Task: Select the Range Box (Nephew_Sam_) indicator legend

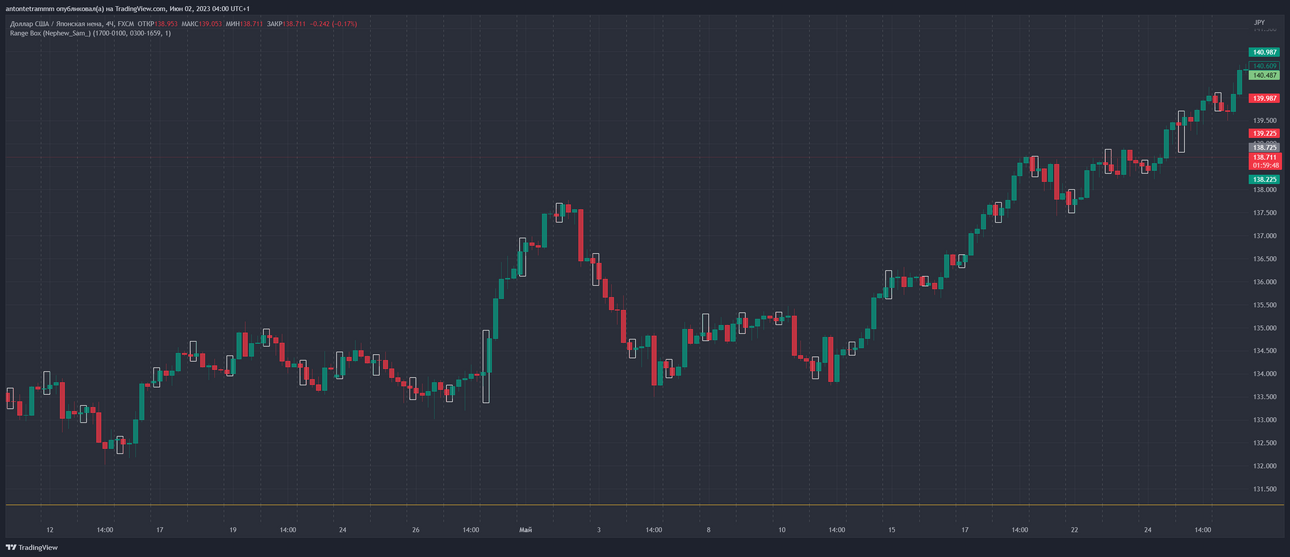Action: tap(90, 33)
